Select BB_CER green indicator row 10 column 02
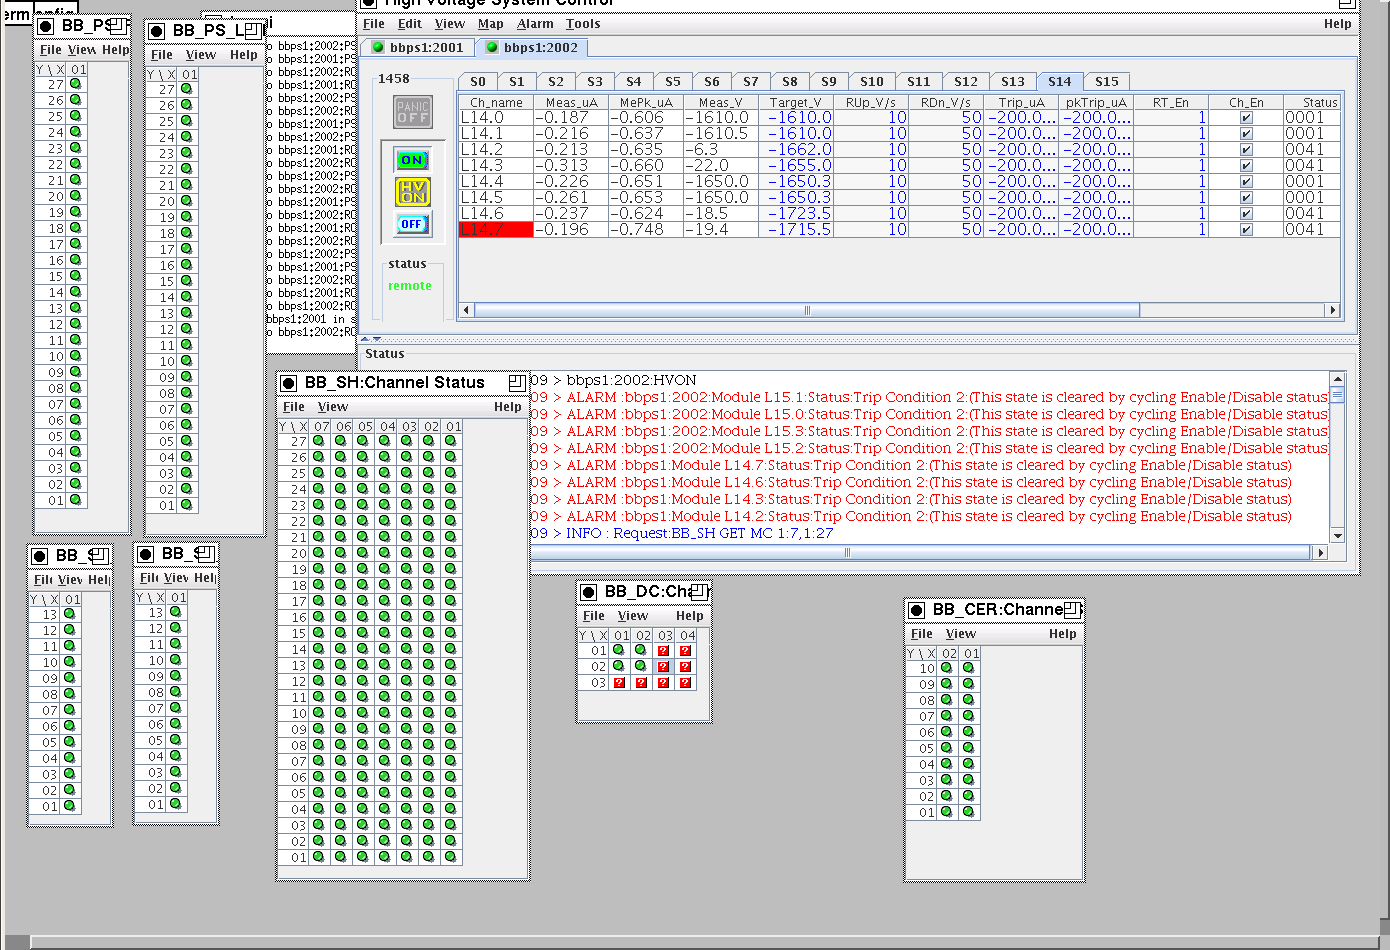Image resolution: width=1390 pixels, height=950 pixels. [947, 668]
